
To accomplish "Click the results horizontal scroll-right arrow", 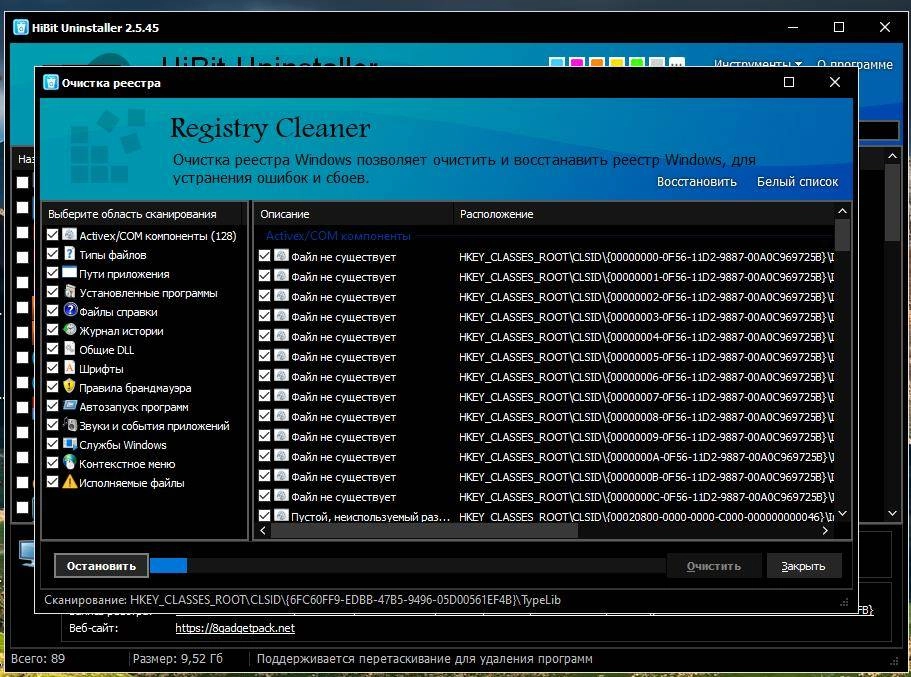I will pos(825,531).
